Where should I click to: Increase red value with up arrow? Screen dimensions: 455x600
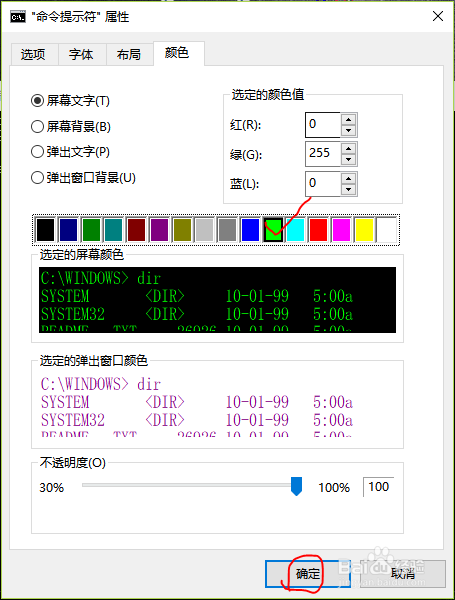click(348, 119)
